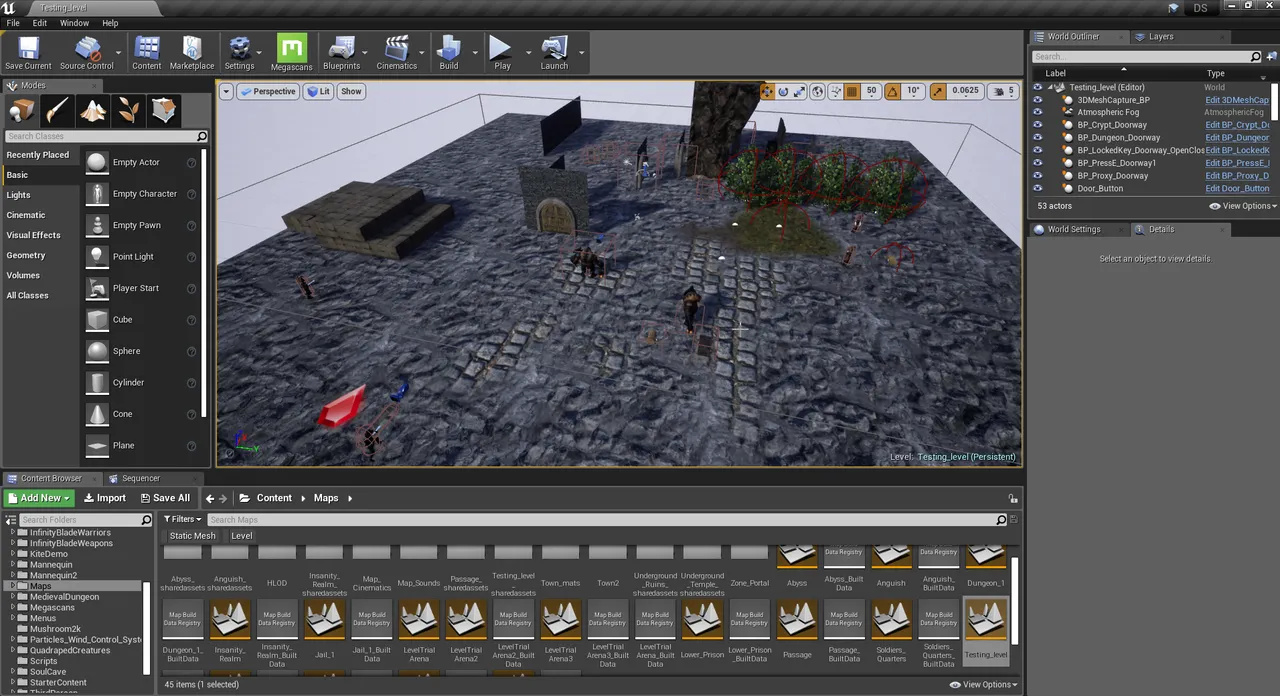This screenshot has height=696, width=1280.
Task: Open the Marketplace from toolbar
Action: pyautogui.click(x=192, y=52)
